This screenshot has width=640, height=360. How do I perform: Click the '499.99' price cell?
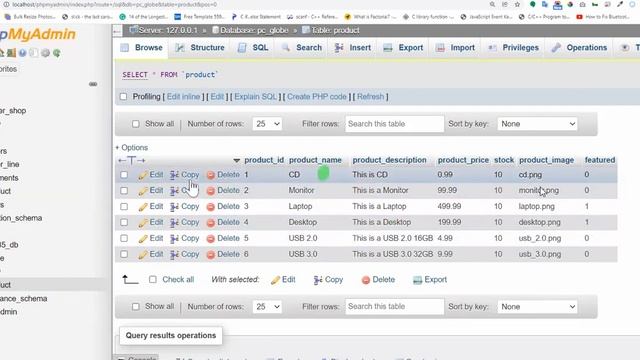pos(449,207)
